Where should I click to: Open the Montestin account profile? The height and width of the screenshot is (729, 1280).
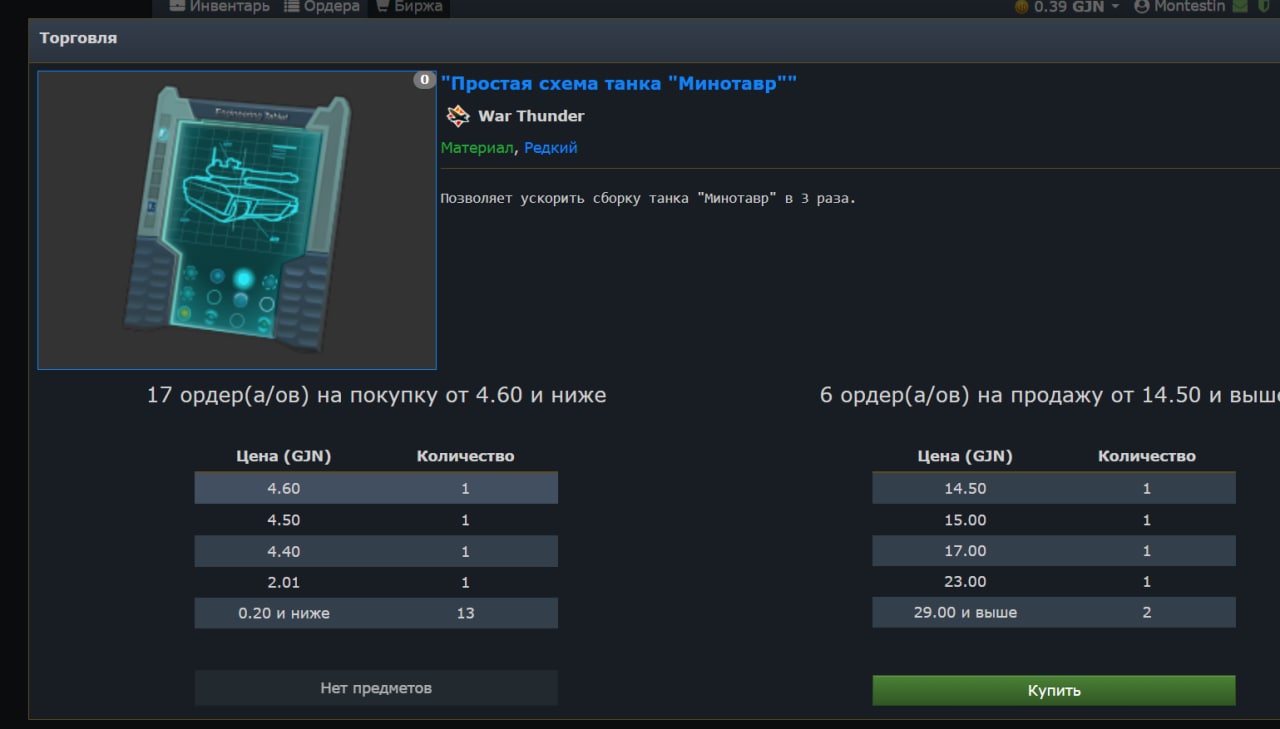tap(1180, 7)
